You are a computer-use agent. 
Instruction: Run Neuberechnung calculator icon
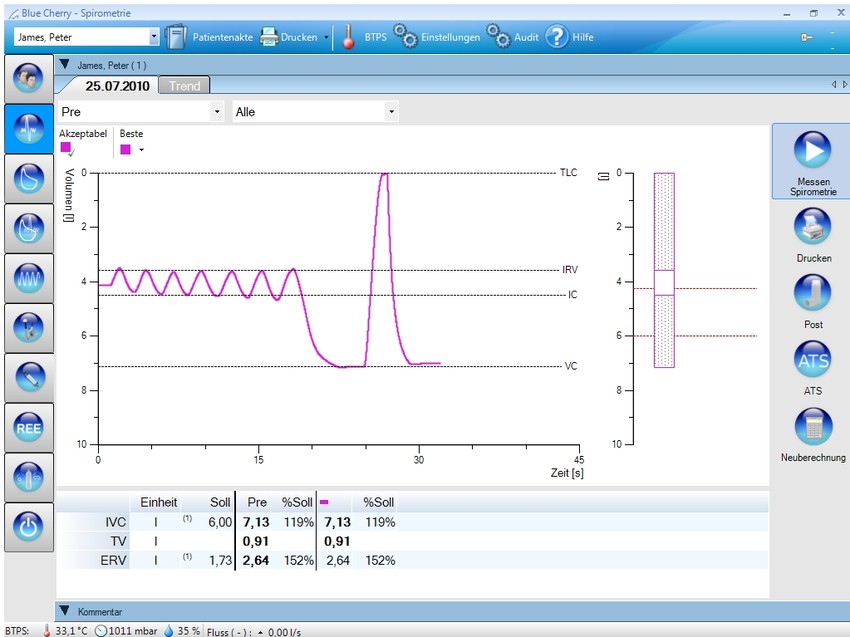[812, 427]
